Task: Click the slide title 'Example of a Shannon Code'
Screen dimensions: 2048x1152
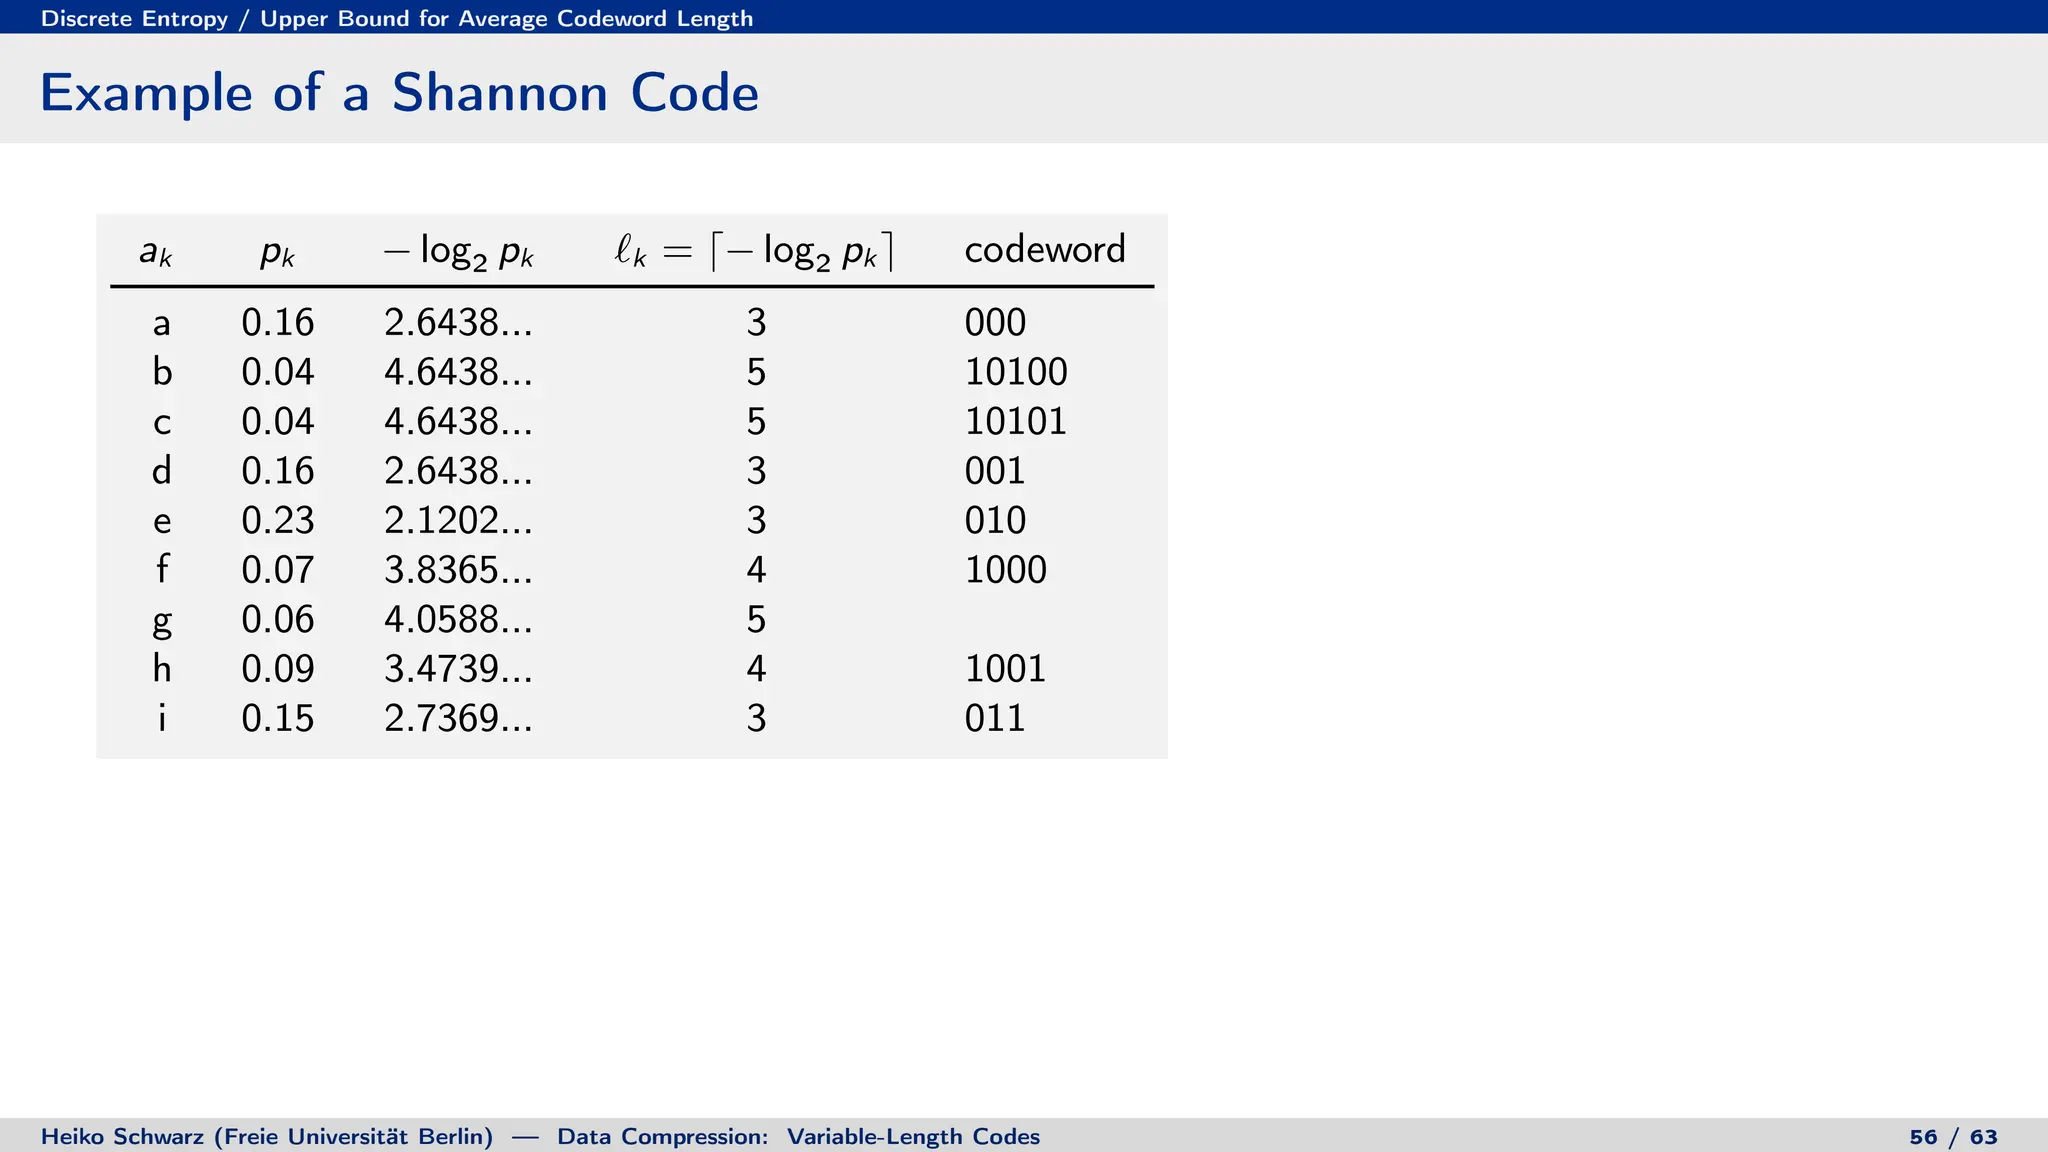Action: [x=399, y=93]
